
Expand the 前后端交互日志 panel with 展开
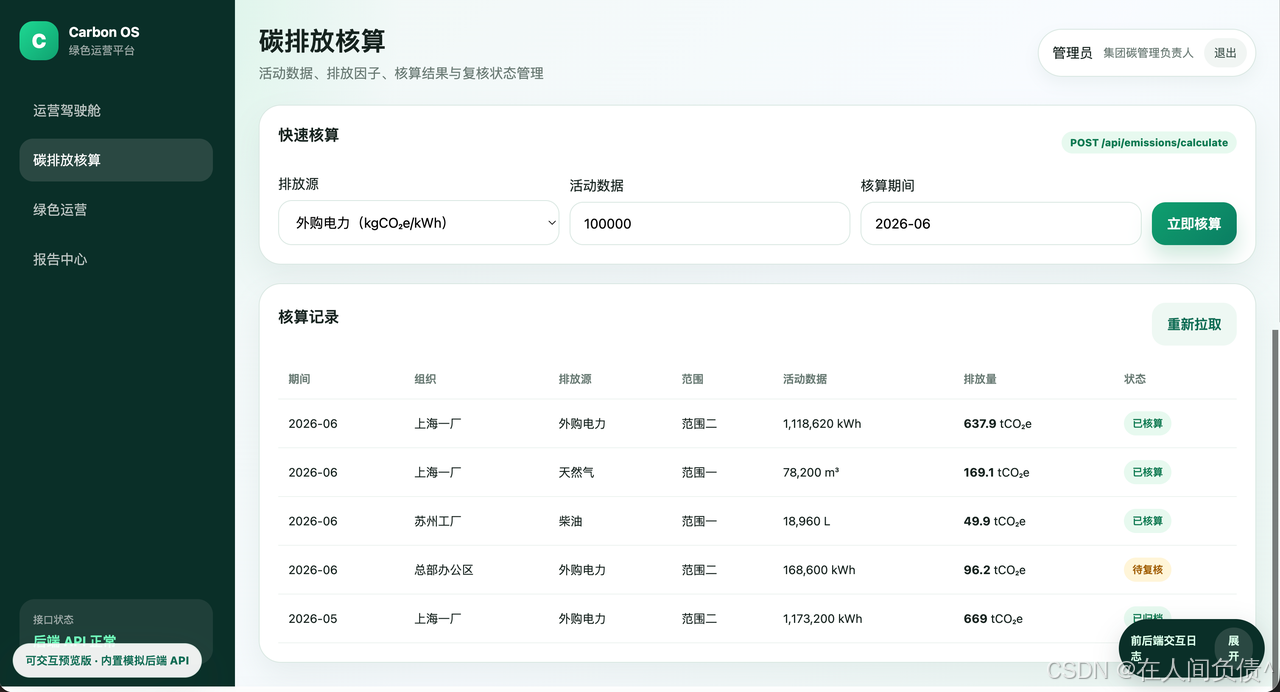[x=1233, y=648]
